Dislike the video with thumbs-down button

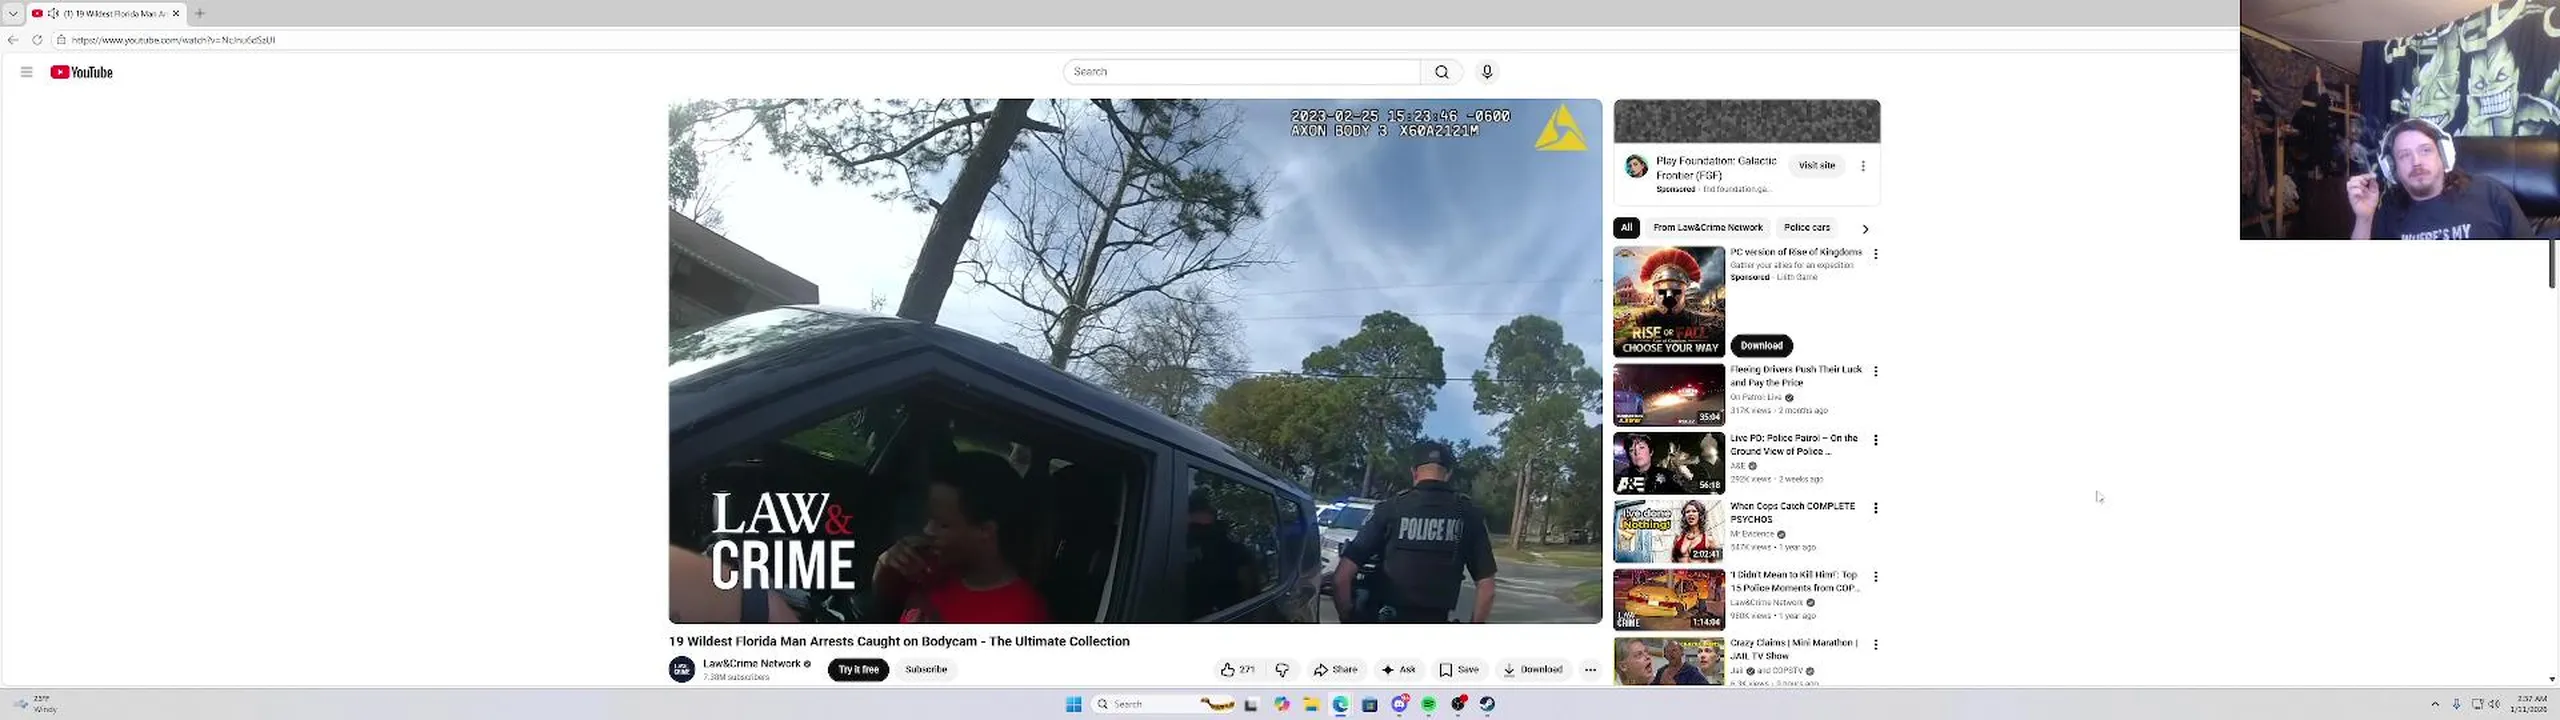pos(1282,670)
